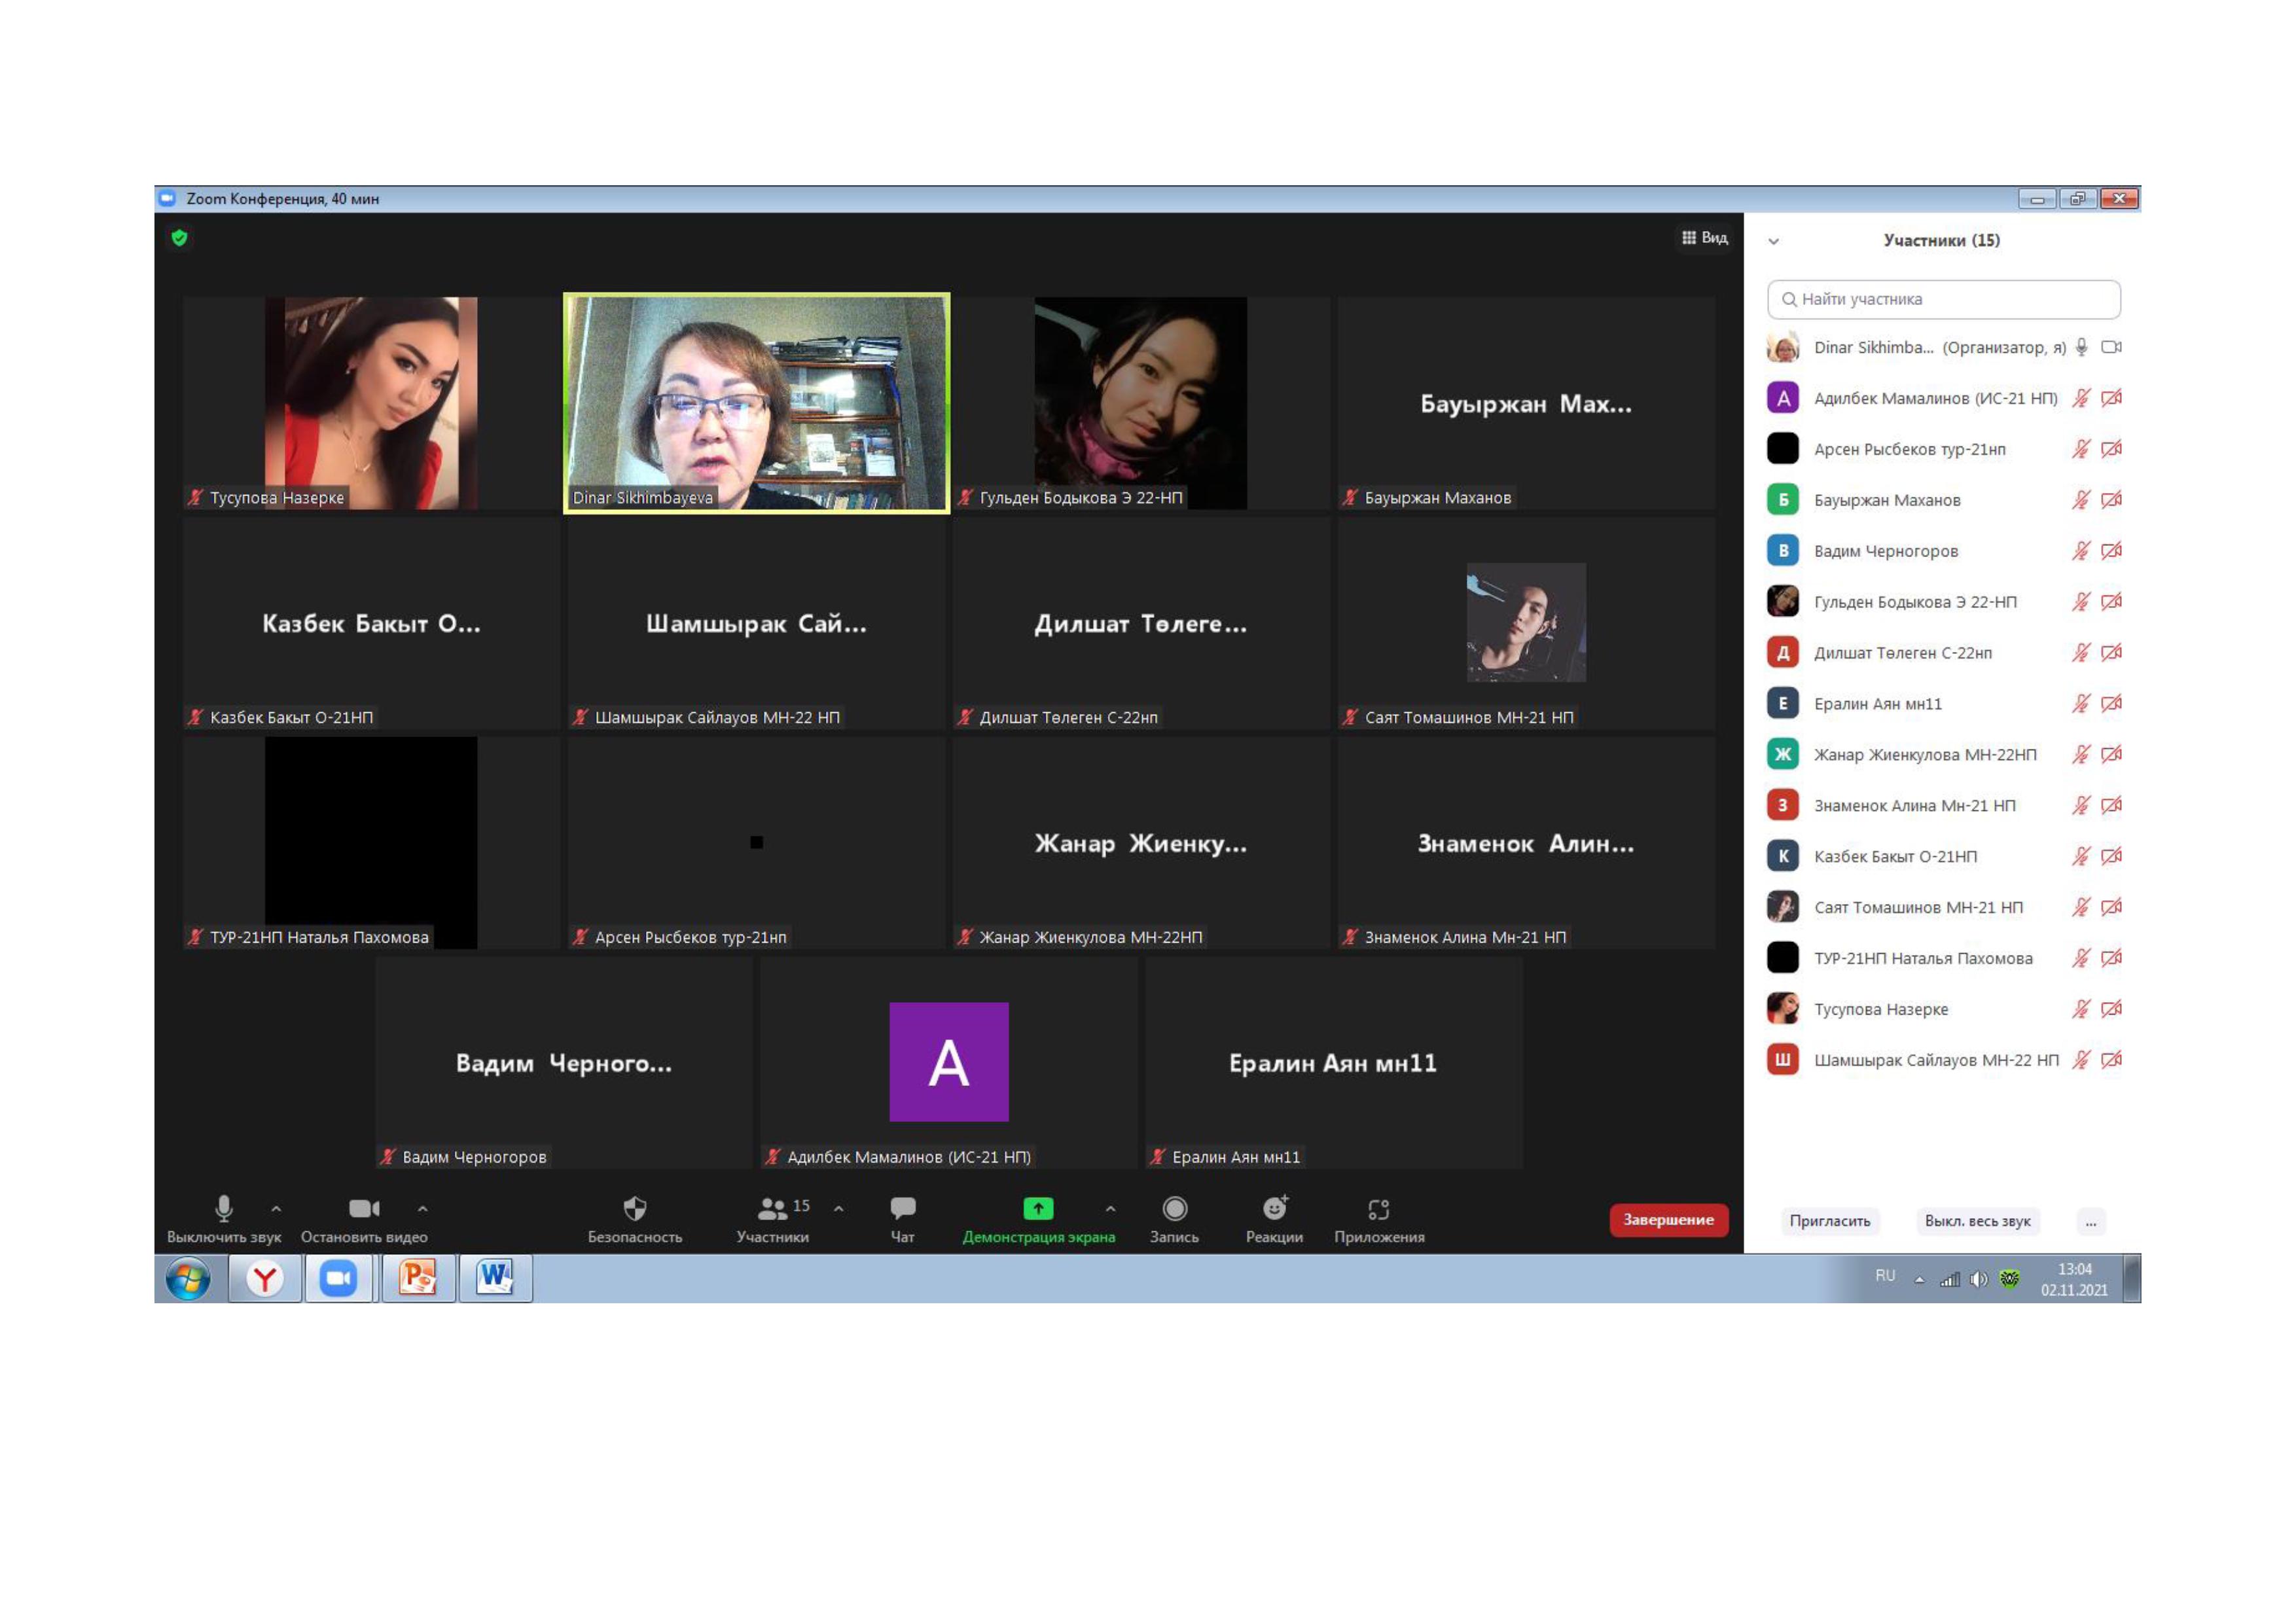
Task: Open Microsoft Word from the taskbar
Action: [x=495, y=1278]
